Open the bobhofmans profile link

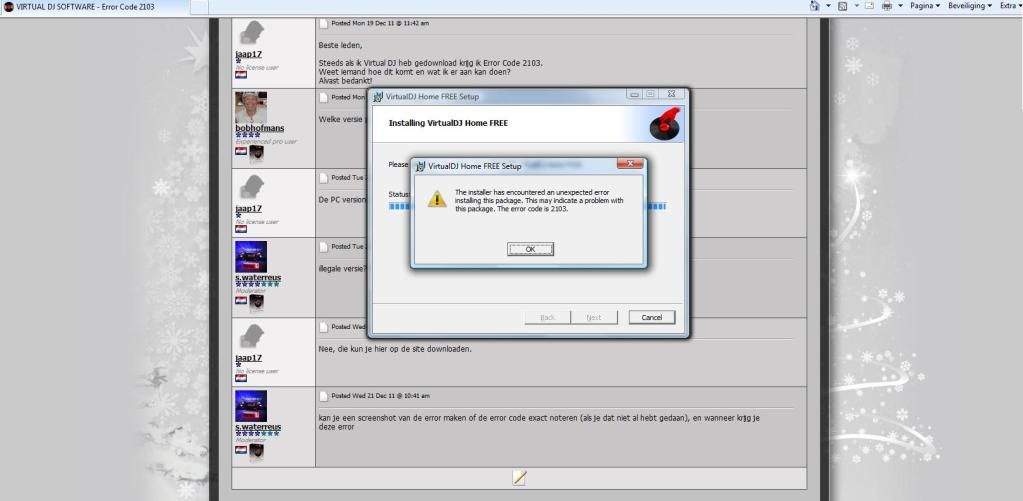tap(260, 128)
